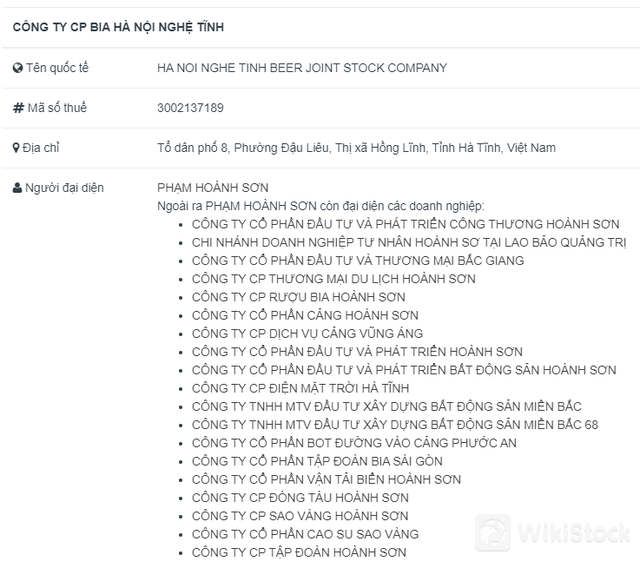Screen dimensions: 640x568
Task: Open representative PHẠM HOÀNH SƠN link
Action: click(x=213, y=188)
